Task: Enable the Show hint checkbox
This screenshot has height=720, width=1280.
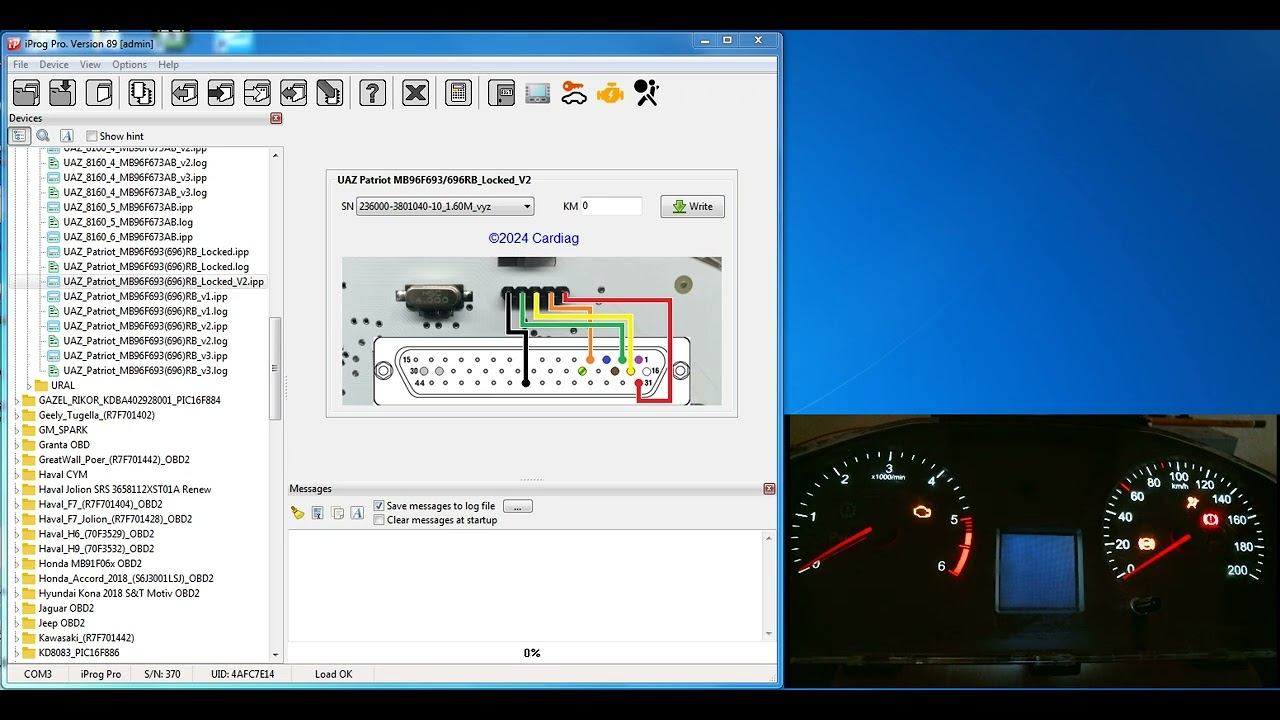Action: coord(92,136)
